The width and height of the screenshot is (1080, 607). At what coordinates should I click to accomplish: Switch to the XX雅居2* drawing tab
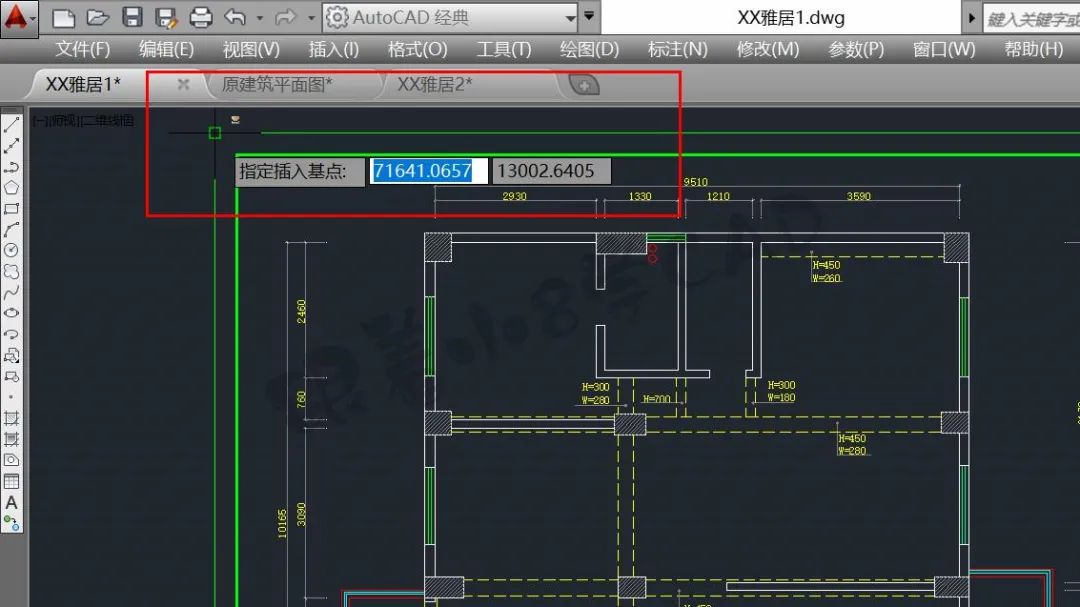point(435,84)
